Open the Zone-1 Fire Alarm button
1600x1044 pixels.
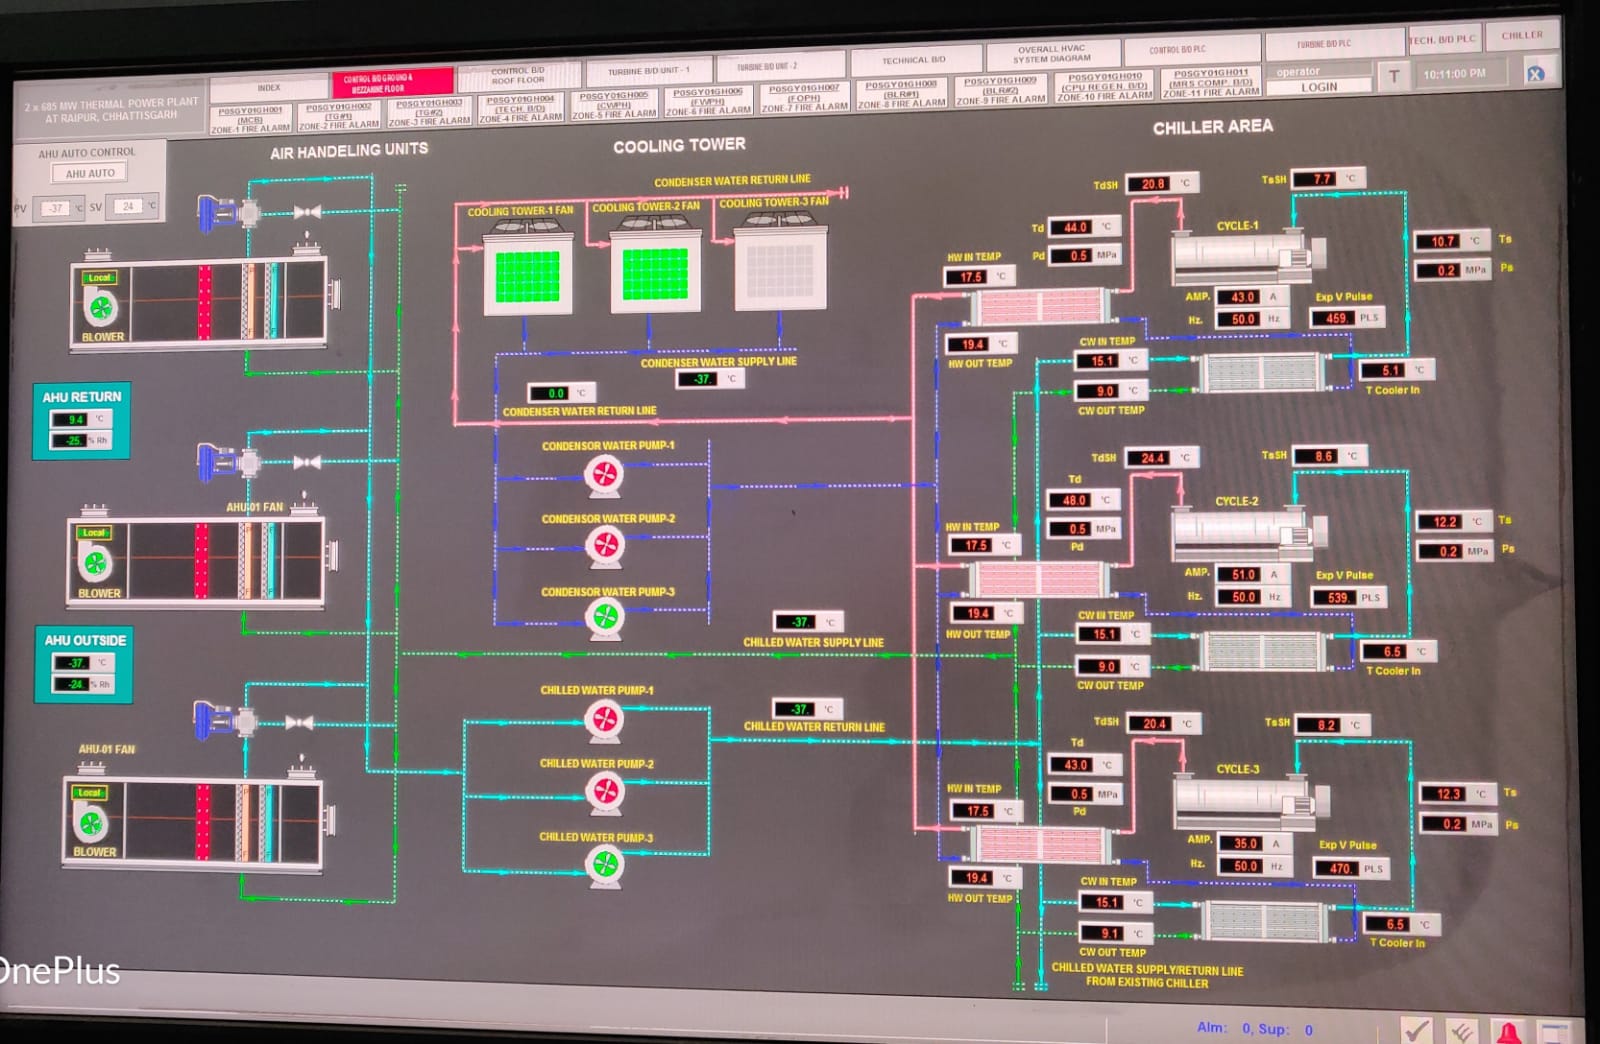pos(250,119)
